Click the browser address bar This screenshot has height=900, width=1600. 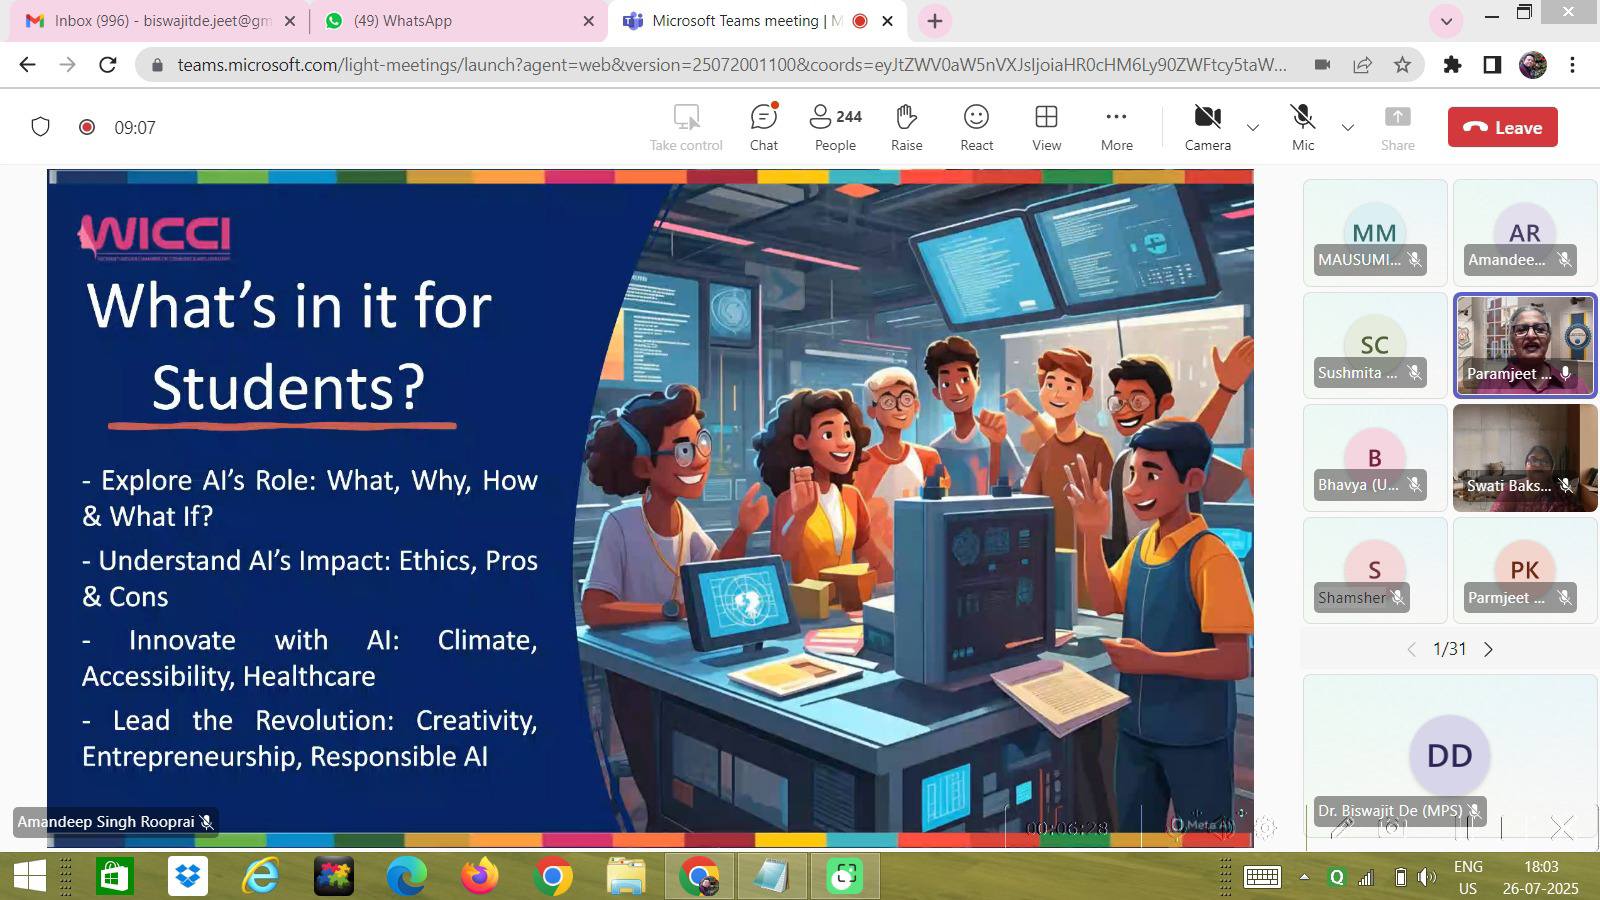(730, 65)
